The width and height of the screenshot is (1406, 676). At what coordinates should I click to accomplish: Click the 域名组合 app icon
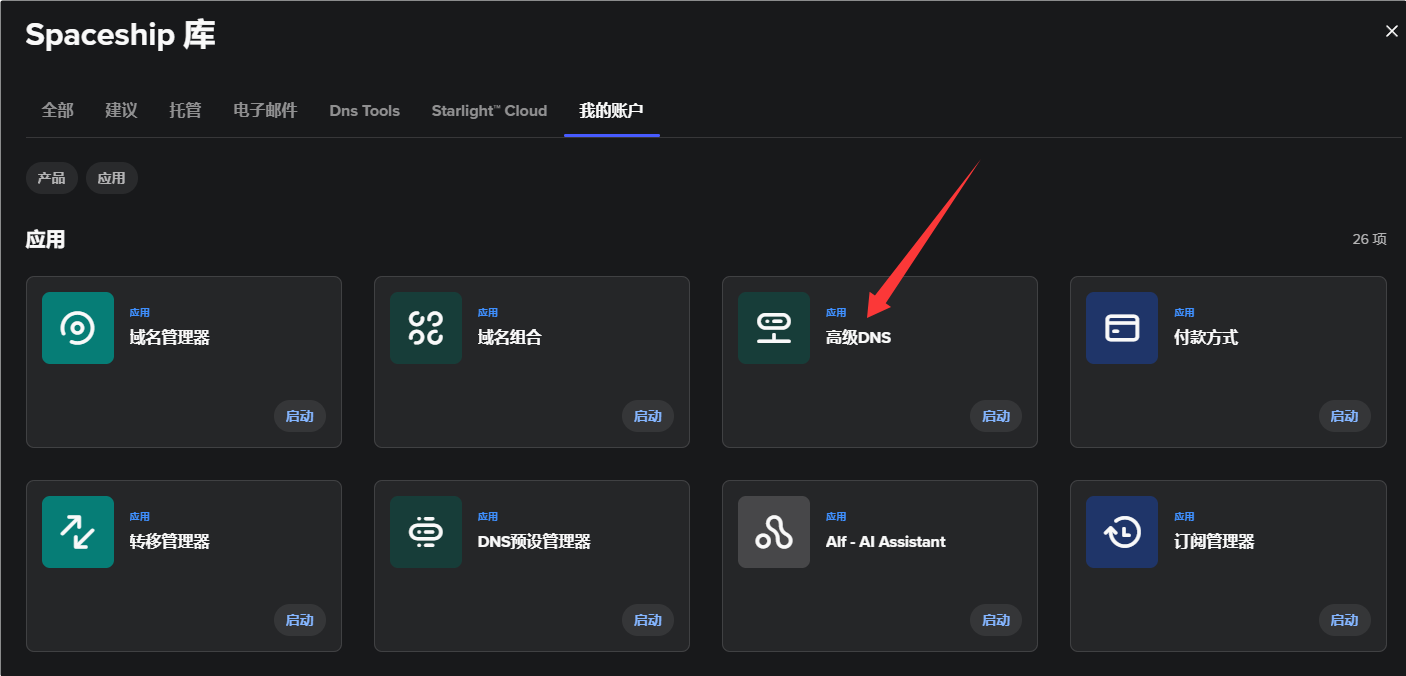[426, 328]
